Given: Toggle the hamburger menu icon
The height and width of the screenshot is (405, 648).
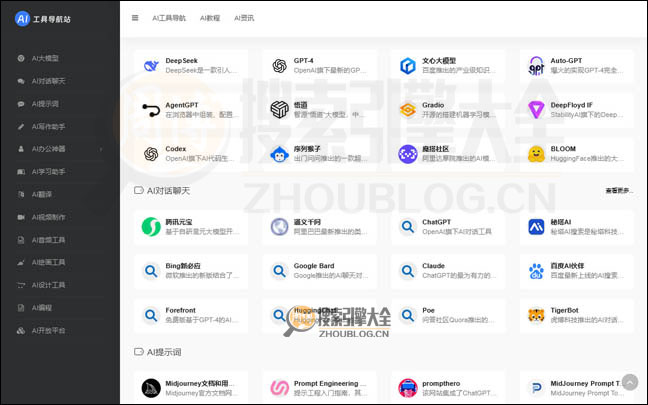Looking at the screenshot, I should [135, 18].
